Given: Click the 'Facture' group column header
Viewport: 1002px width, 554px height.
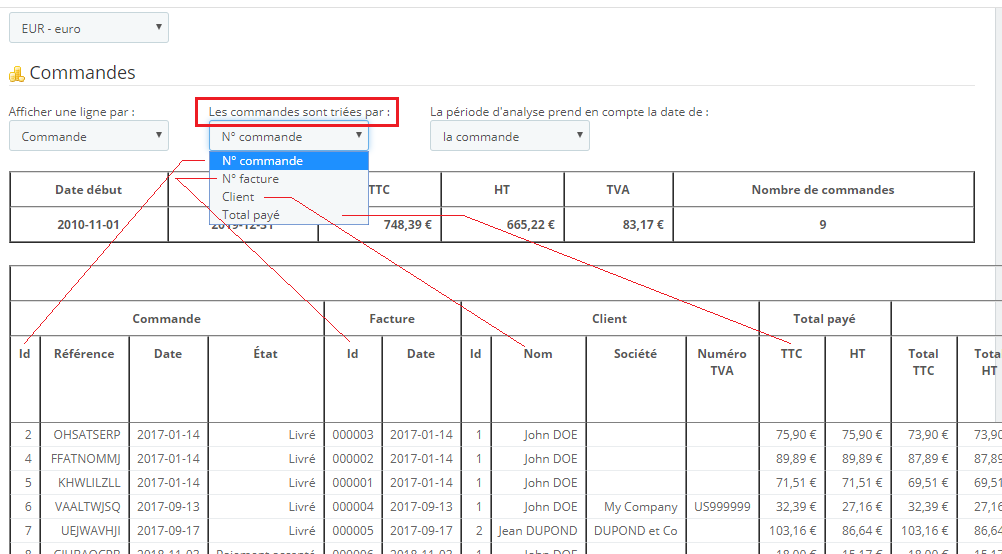Looking at the screenshot, I should click(x=392, y=318).
